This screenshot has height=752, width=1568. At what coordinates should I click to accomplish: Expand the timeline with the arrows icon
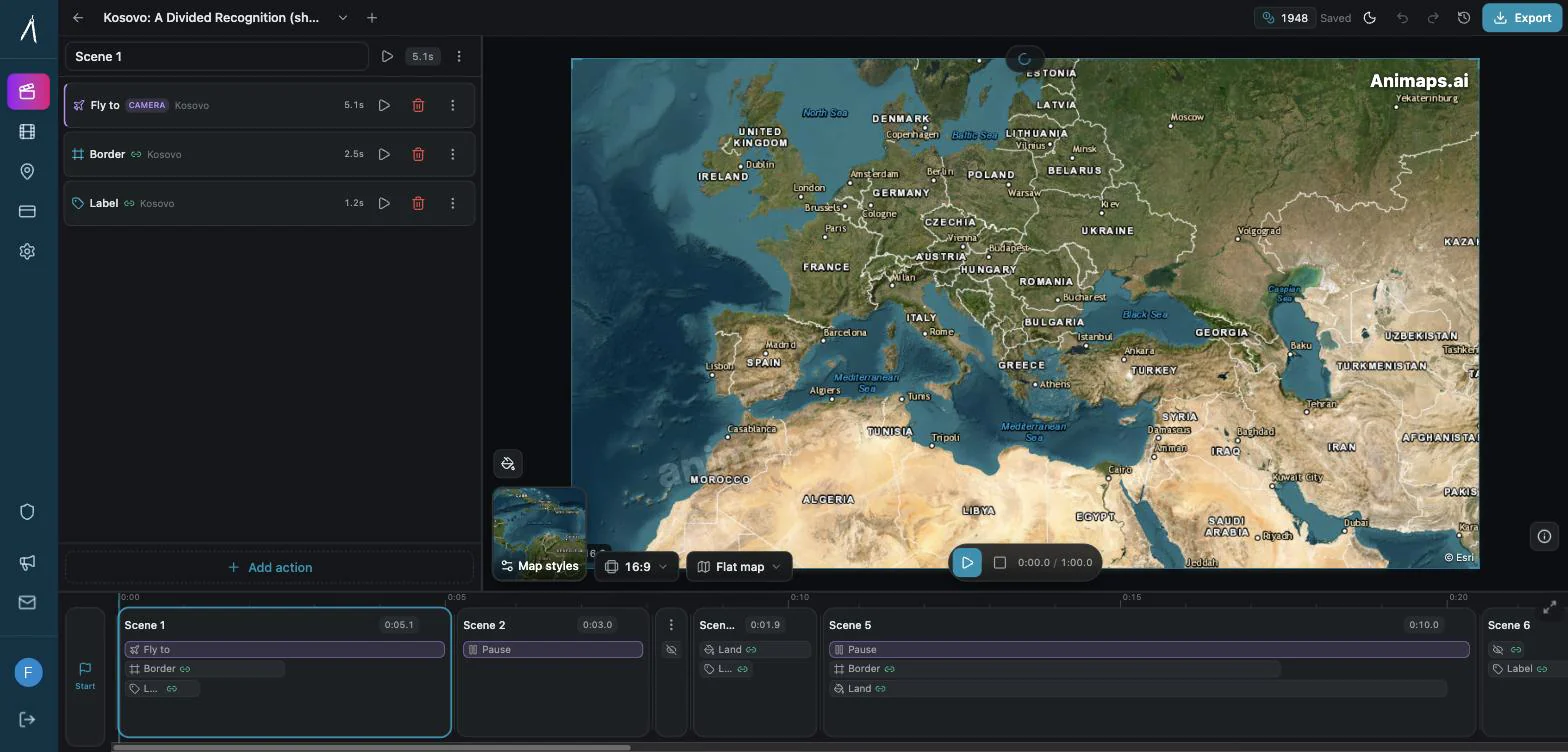click(1550, 607)
